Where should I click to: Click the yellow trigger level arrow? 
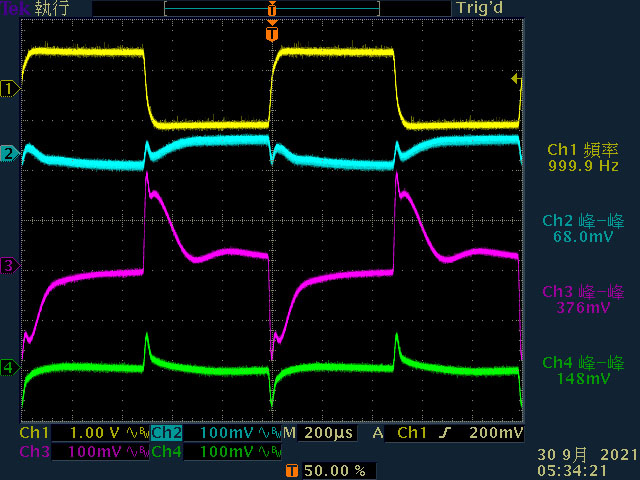(x=516, y=78)
